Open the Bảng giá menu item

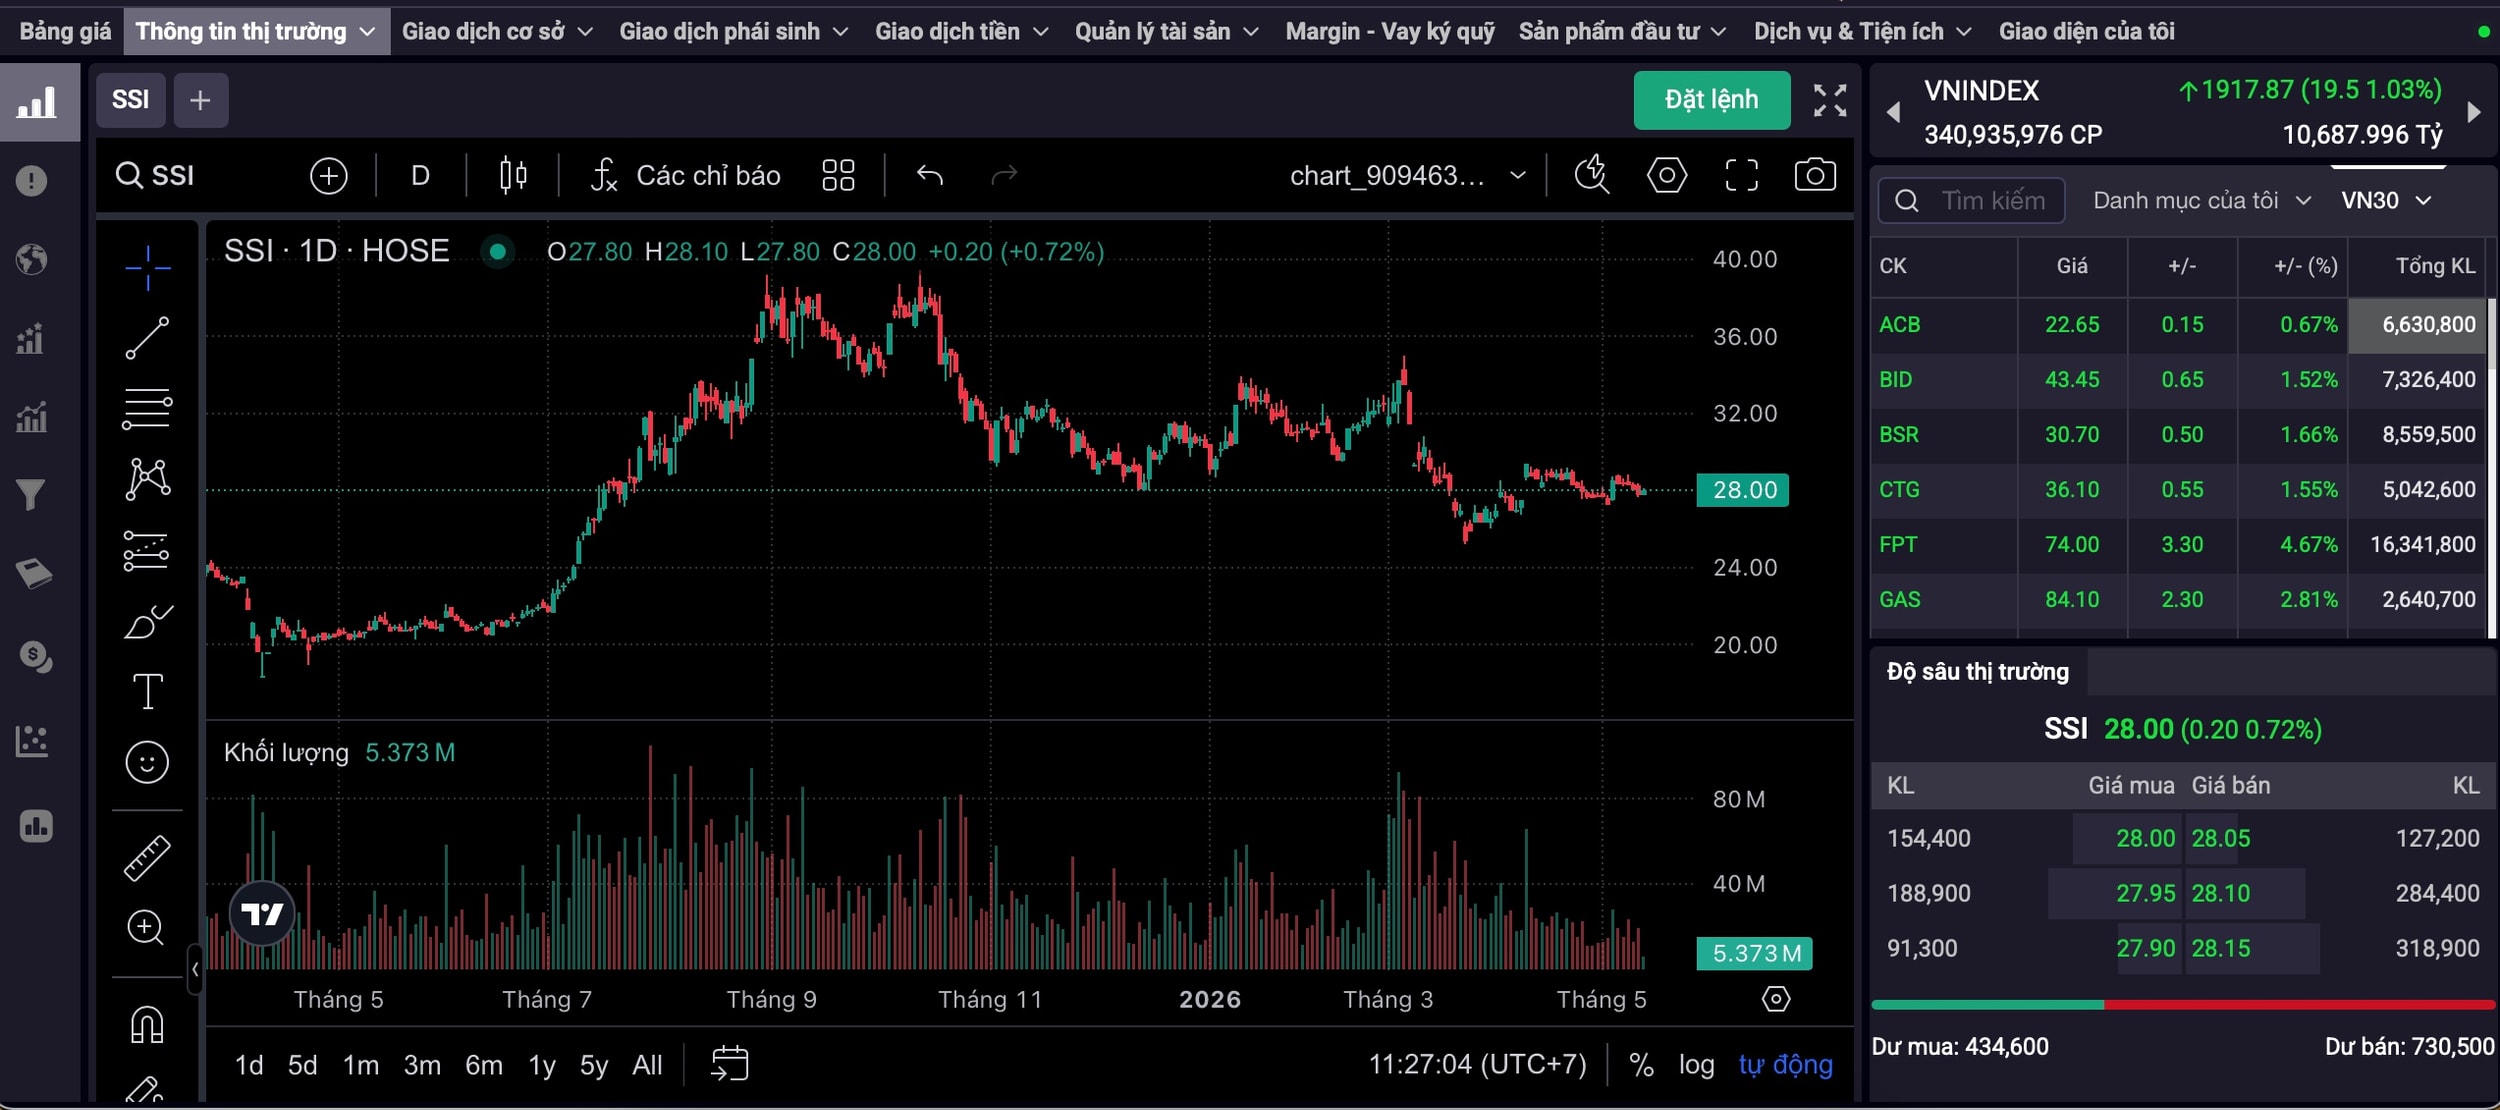pyautogui.click(x=65, y=32)
